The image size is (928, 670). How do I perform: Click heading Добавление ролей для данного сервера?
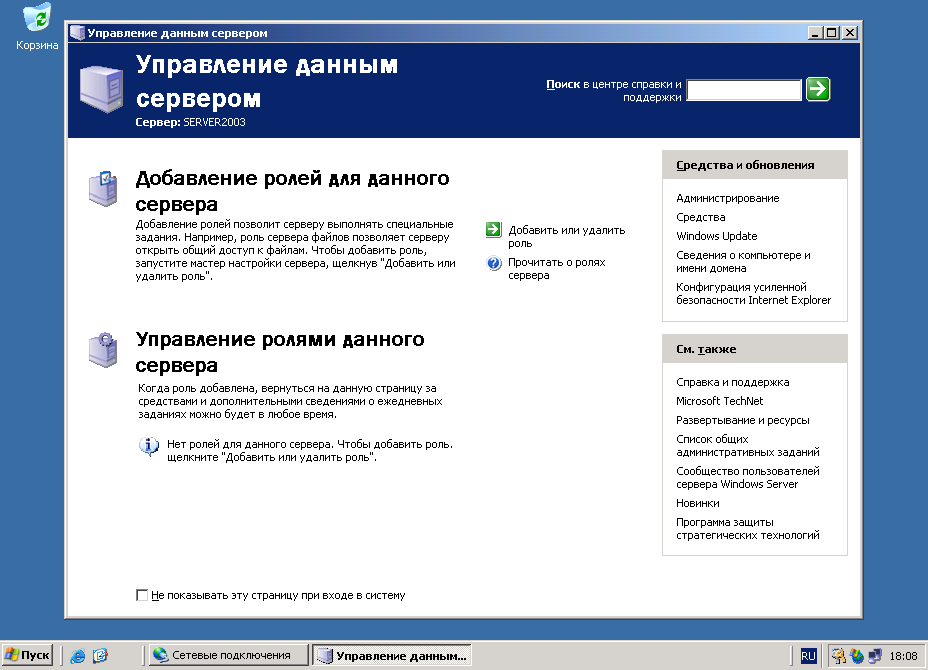[x=292, y=191]
